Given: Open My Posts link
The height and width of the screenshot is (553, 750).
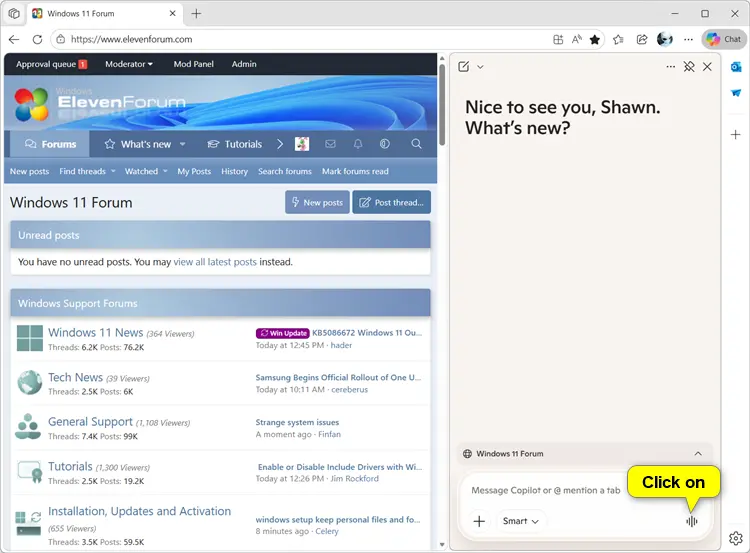Looking at the screenshot, I should point(194,171).
